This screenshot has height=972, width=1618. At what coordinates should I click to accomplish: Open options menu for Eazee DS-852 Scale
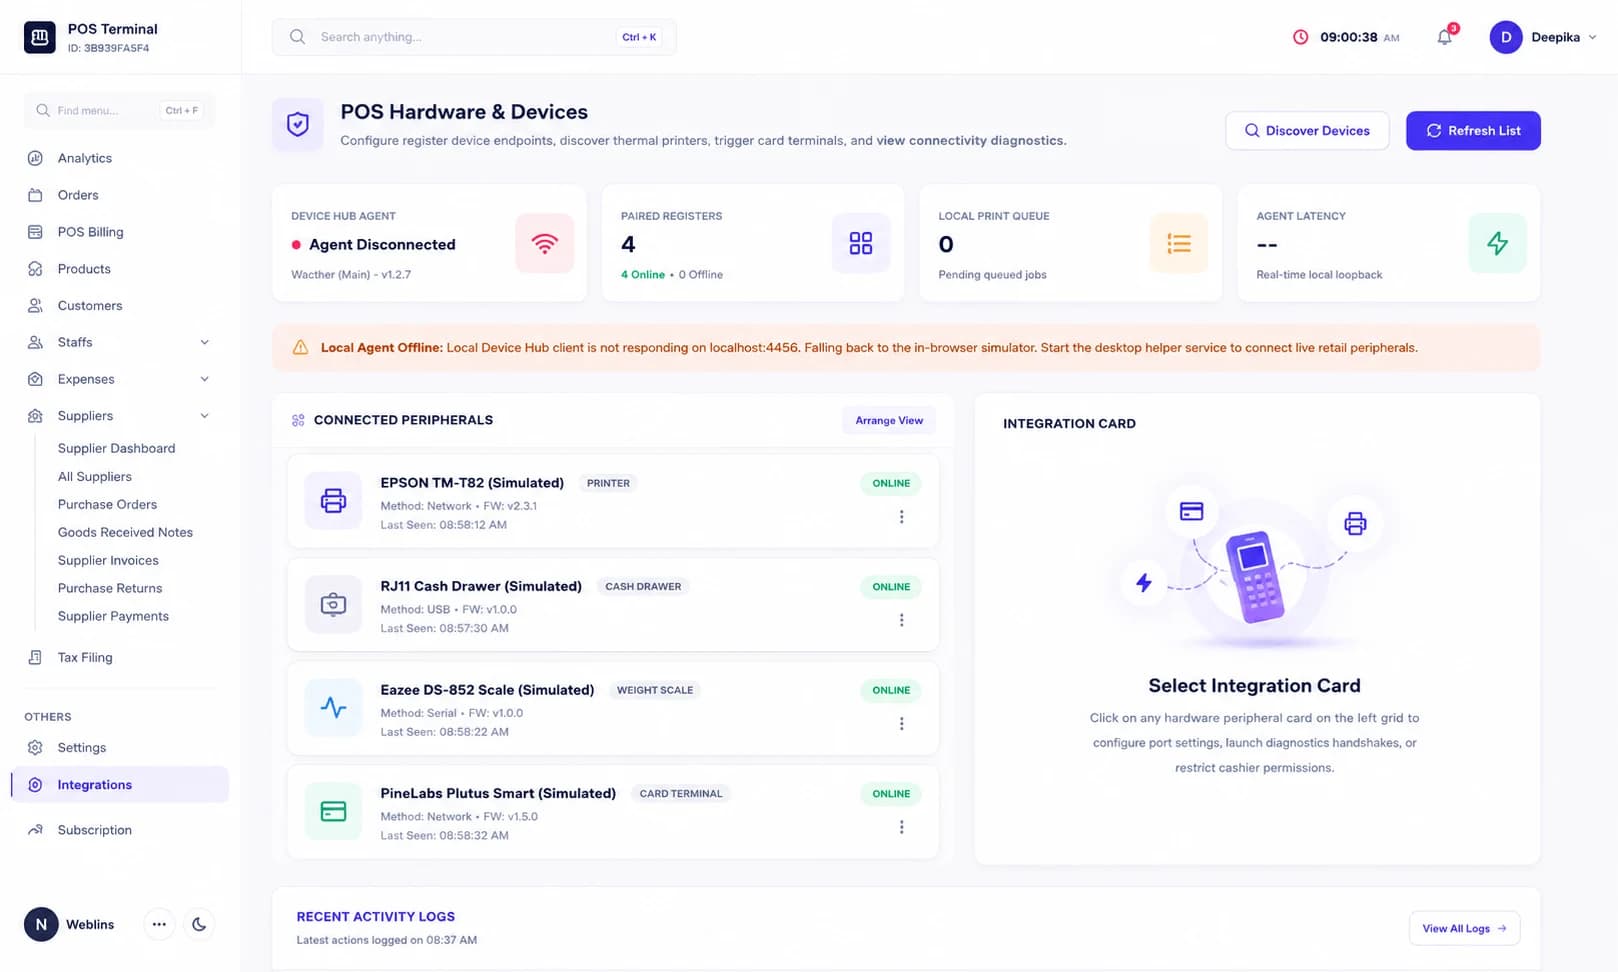[x=901, y=723]
